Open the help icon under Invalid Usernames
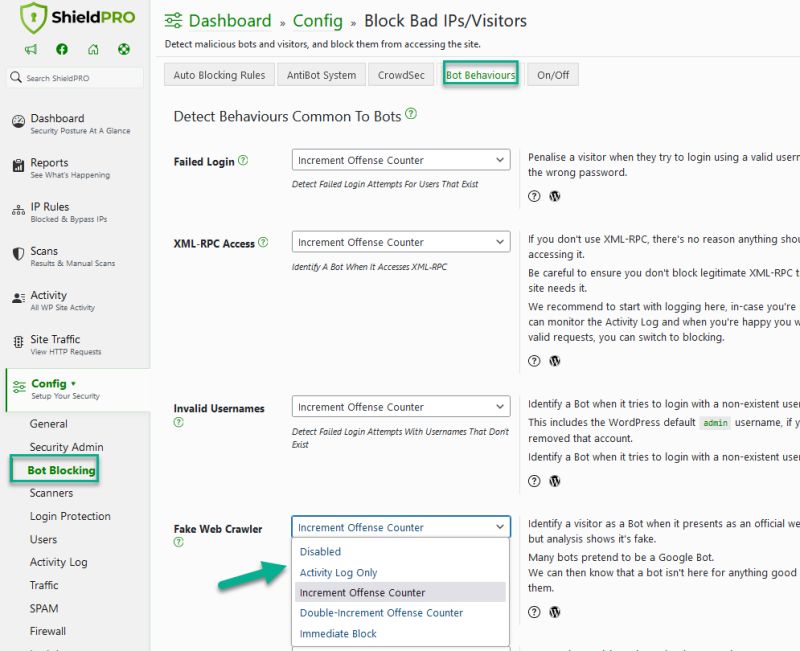This screenshot has width=800, height=651. (x=179, y=422)
